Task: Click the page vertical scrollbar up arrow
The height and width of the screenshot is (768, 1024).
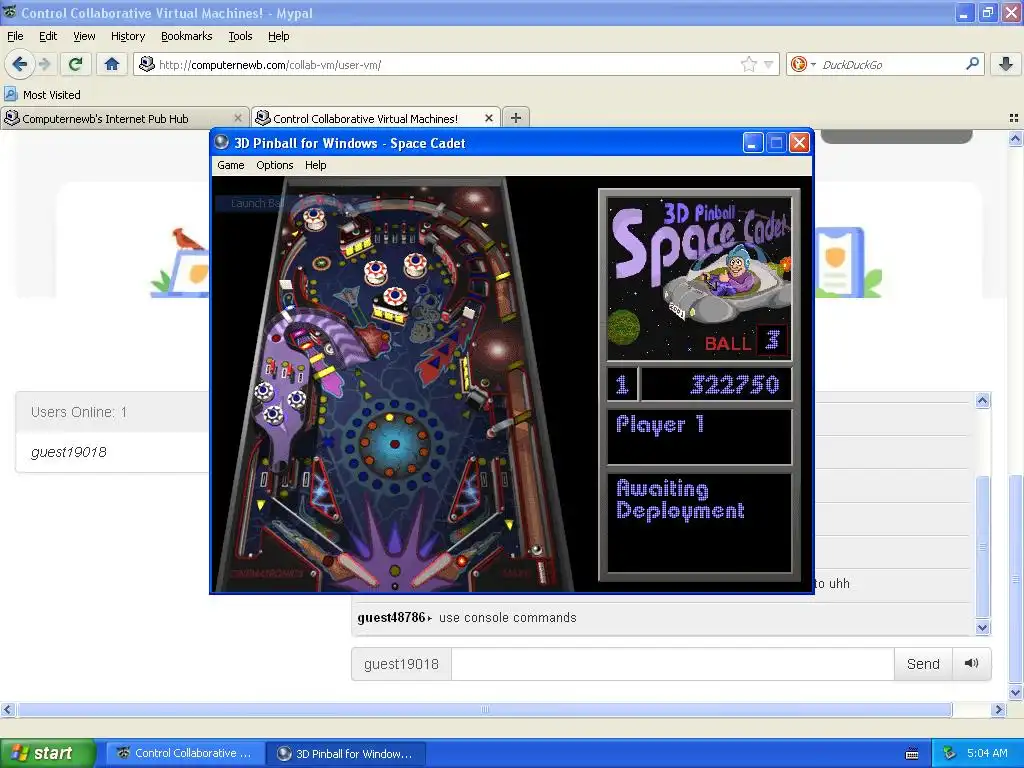Action: pos(1015,138)
